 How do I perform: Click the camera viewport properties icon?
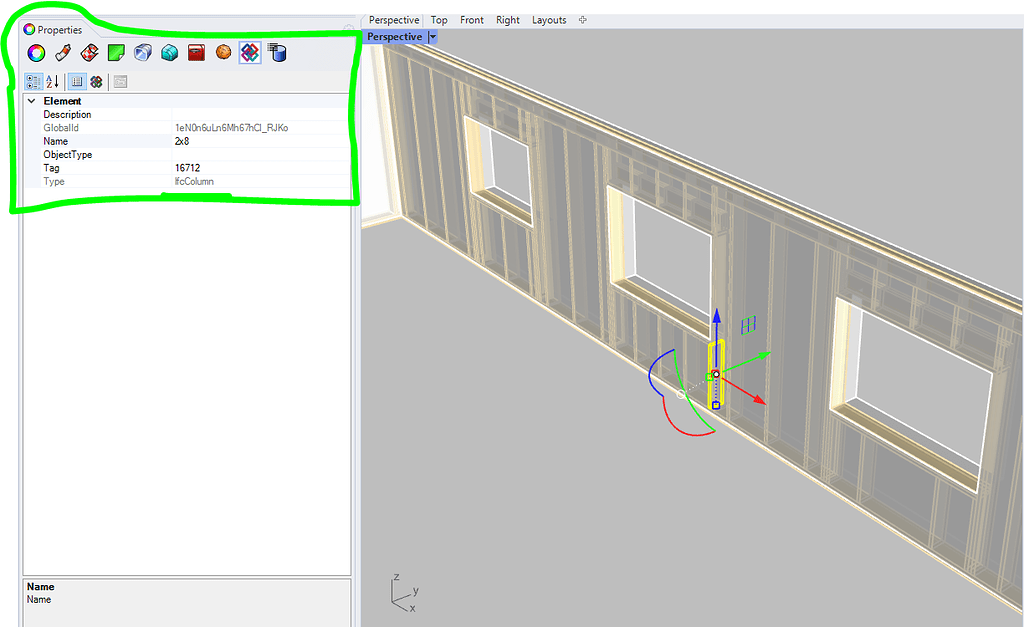click(x=142, y=52)
